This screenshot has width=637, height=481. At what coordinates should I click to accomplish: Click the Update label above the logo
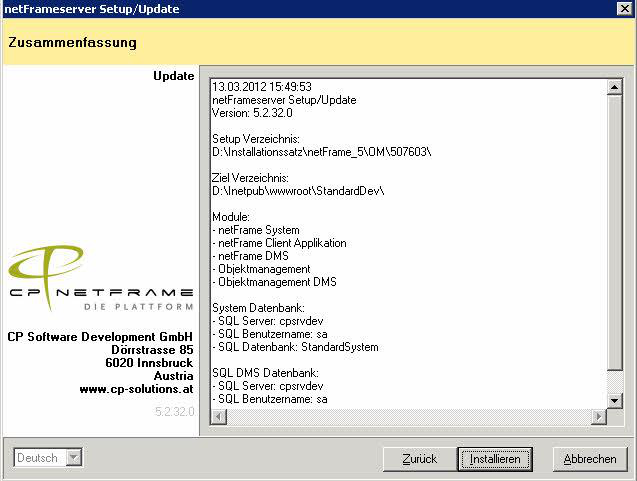tap(173, 76)
